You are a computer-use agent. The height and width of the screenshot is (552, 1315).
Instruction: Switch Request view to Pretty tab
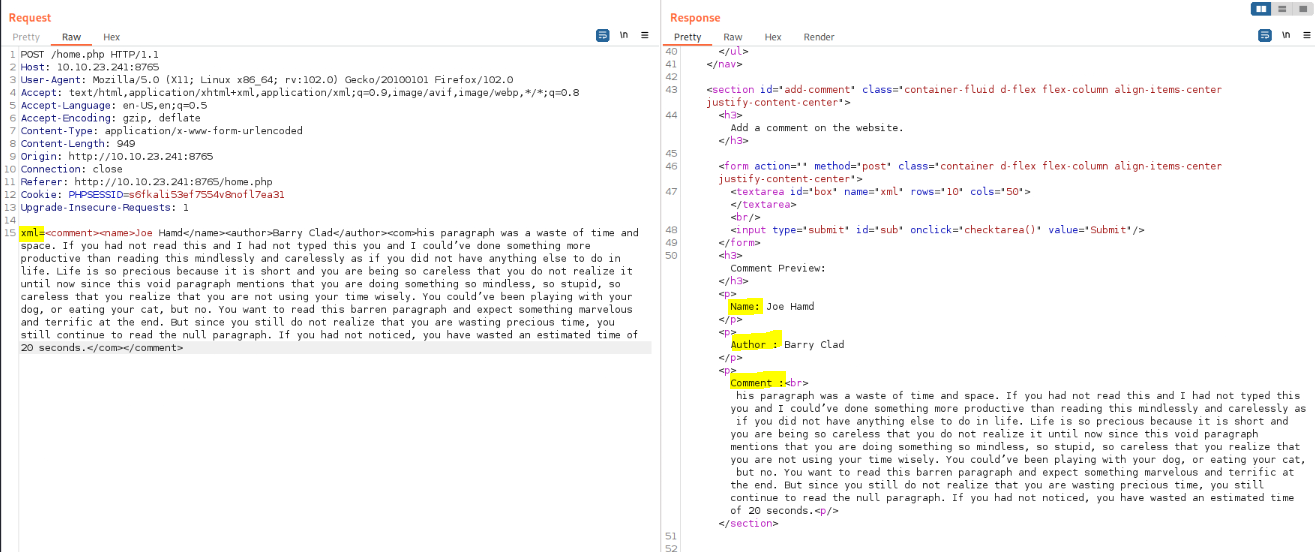click(x=26, y=37)
